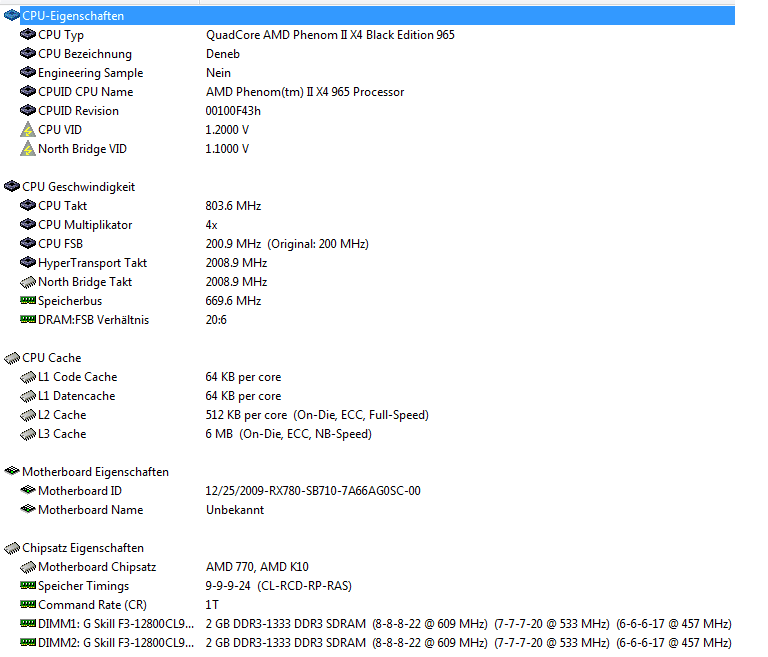The height and width of the screenshot is (657, 768).
Task: Select the DIMM2: G Skill F3-12800CL9 label
Action: click(116, 643)
